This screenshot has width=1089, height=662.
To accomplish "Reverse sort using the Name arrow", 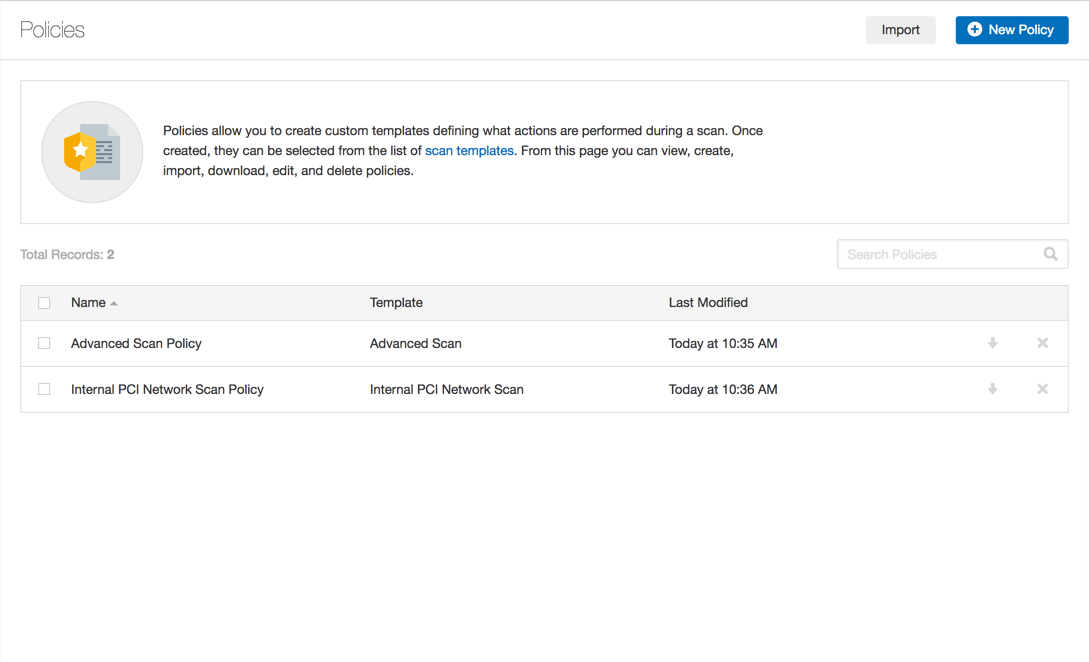I will pyautogui.click(x=114, y=303).
